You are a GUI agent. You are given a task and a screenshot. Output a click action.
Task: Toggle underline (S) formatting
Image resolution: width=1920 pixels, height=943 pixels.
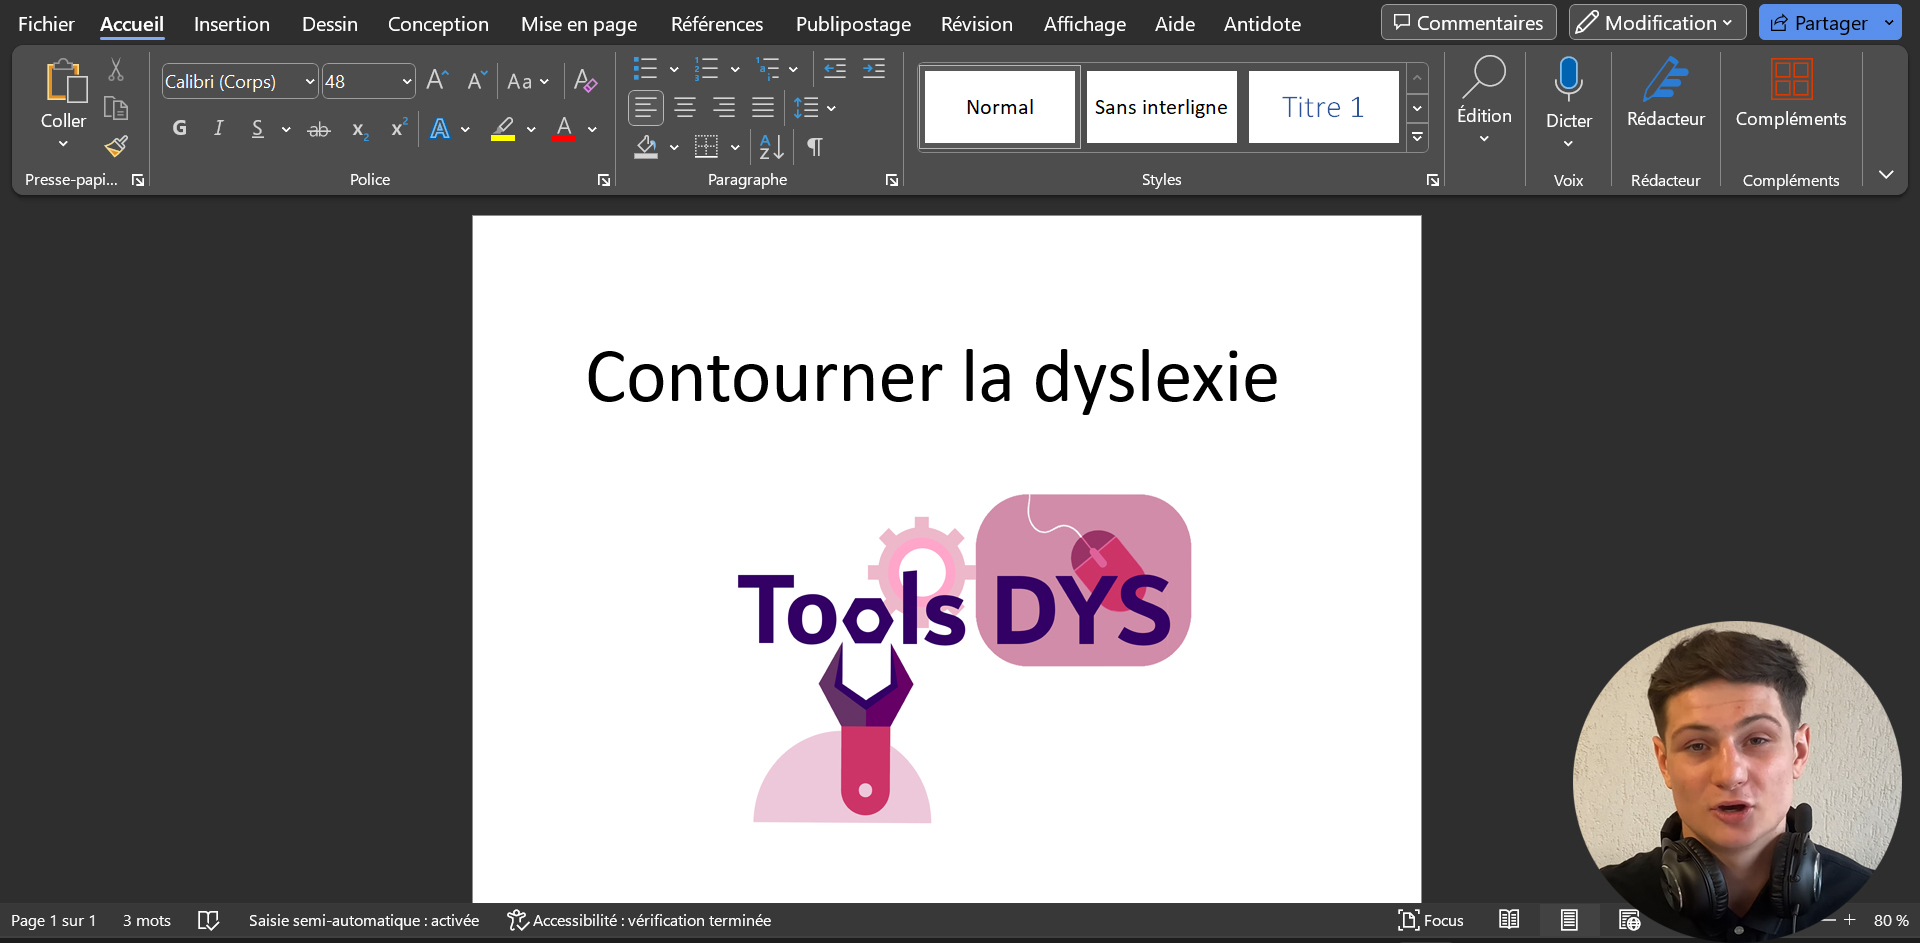(x=257, y=128)
